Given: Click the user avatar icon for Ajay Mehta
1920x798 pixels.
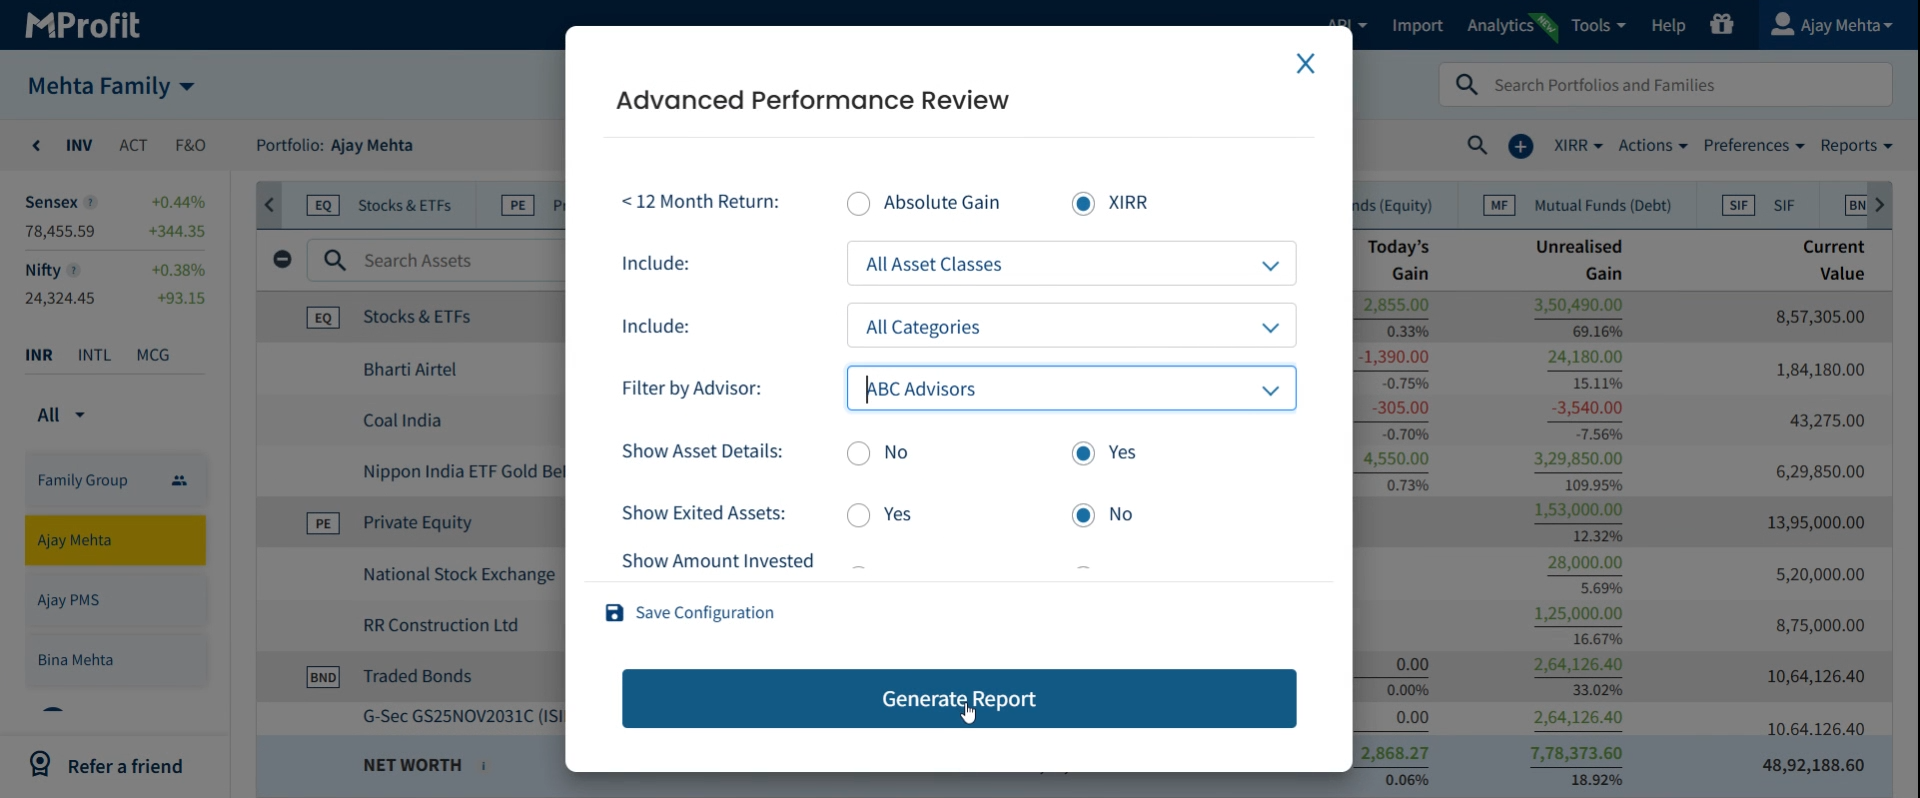Looking at the screenshot, I should point(1782,24).
